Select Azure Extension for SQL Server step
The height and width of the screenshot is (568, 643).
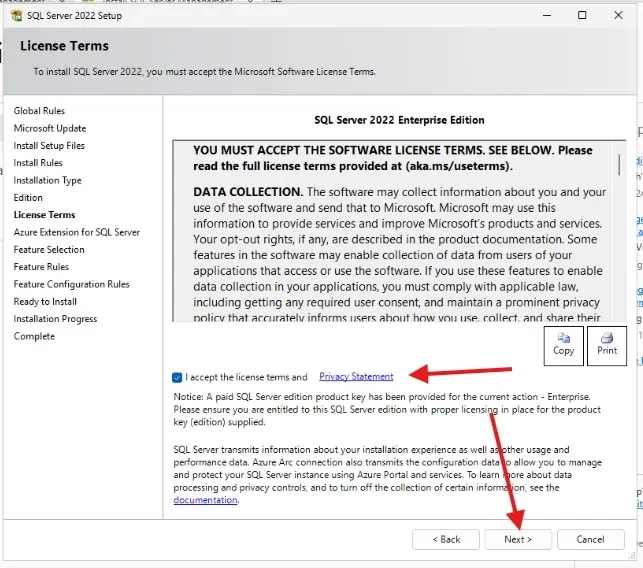77,232
